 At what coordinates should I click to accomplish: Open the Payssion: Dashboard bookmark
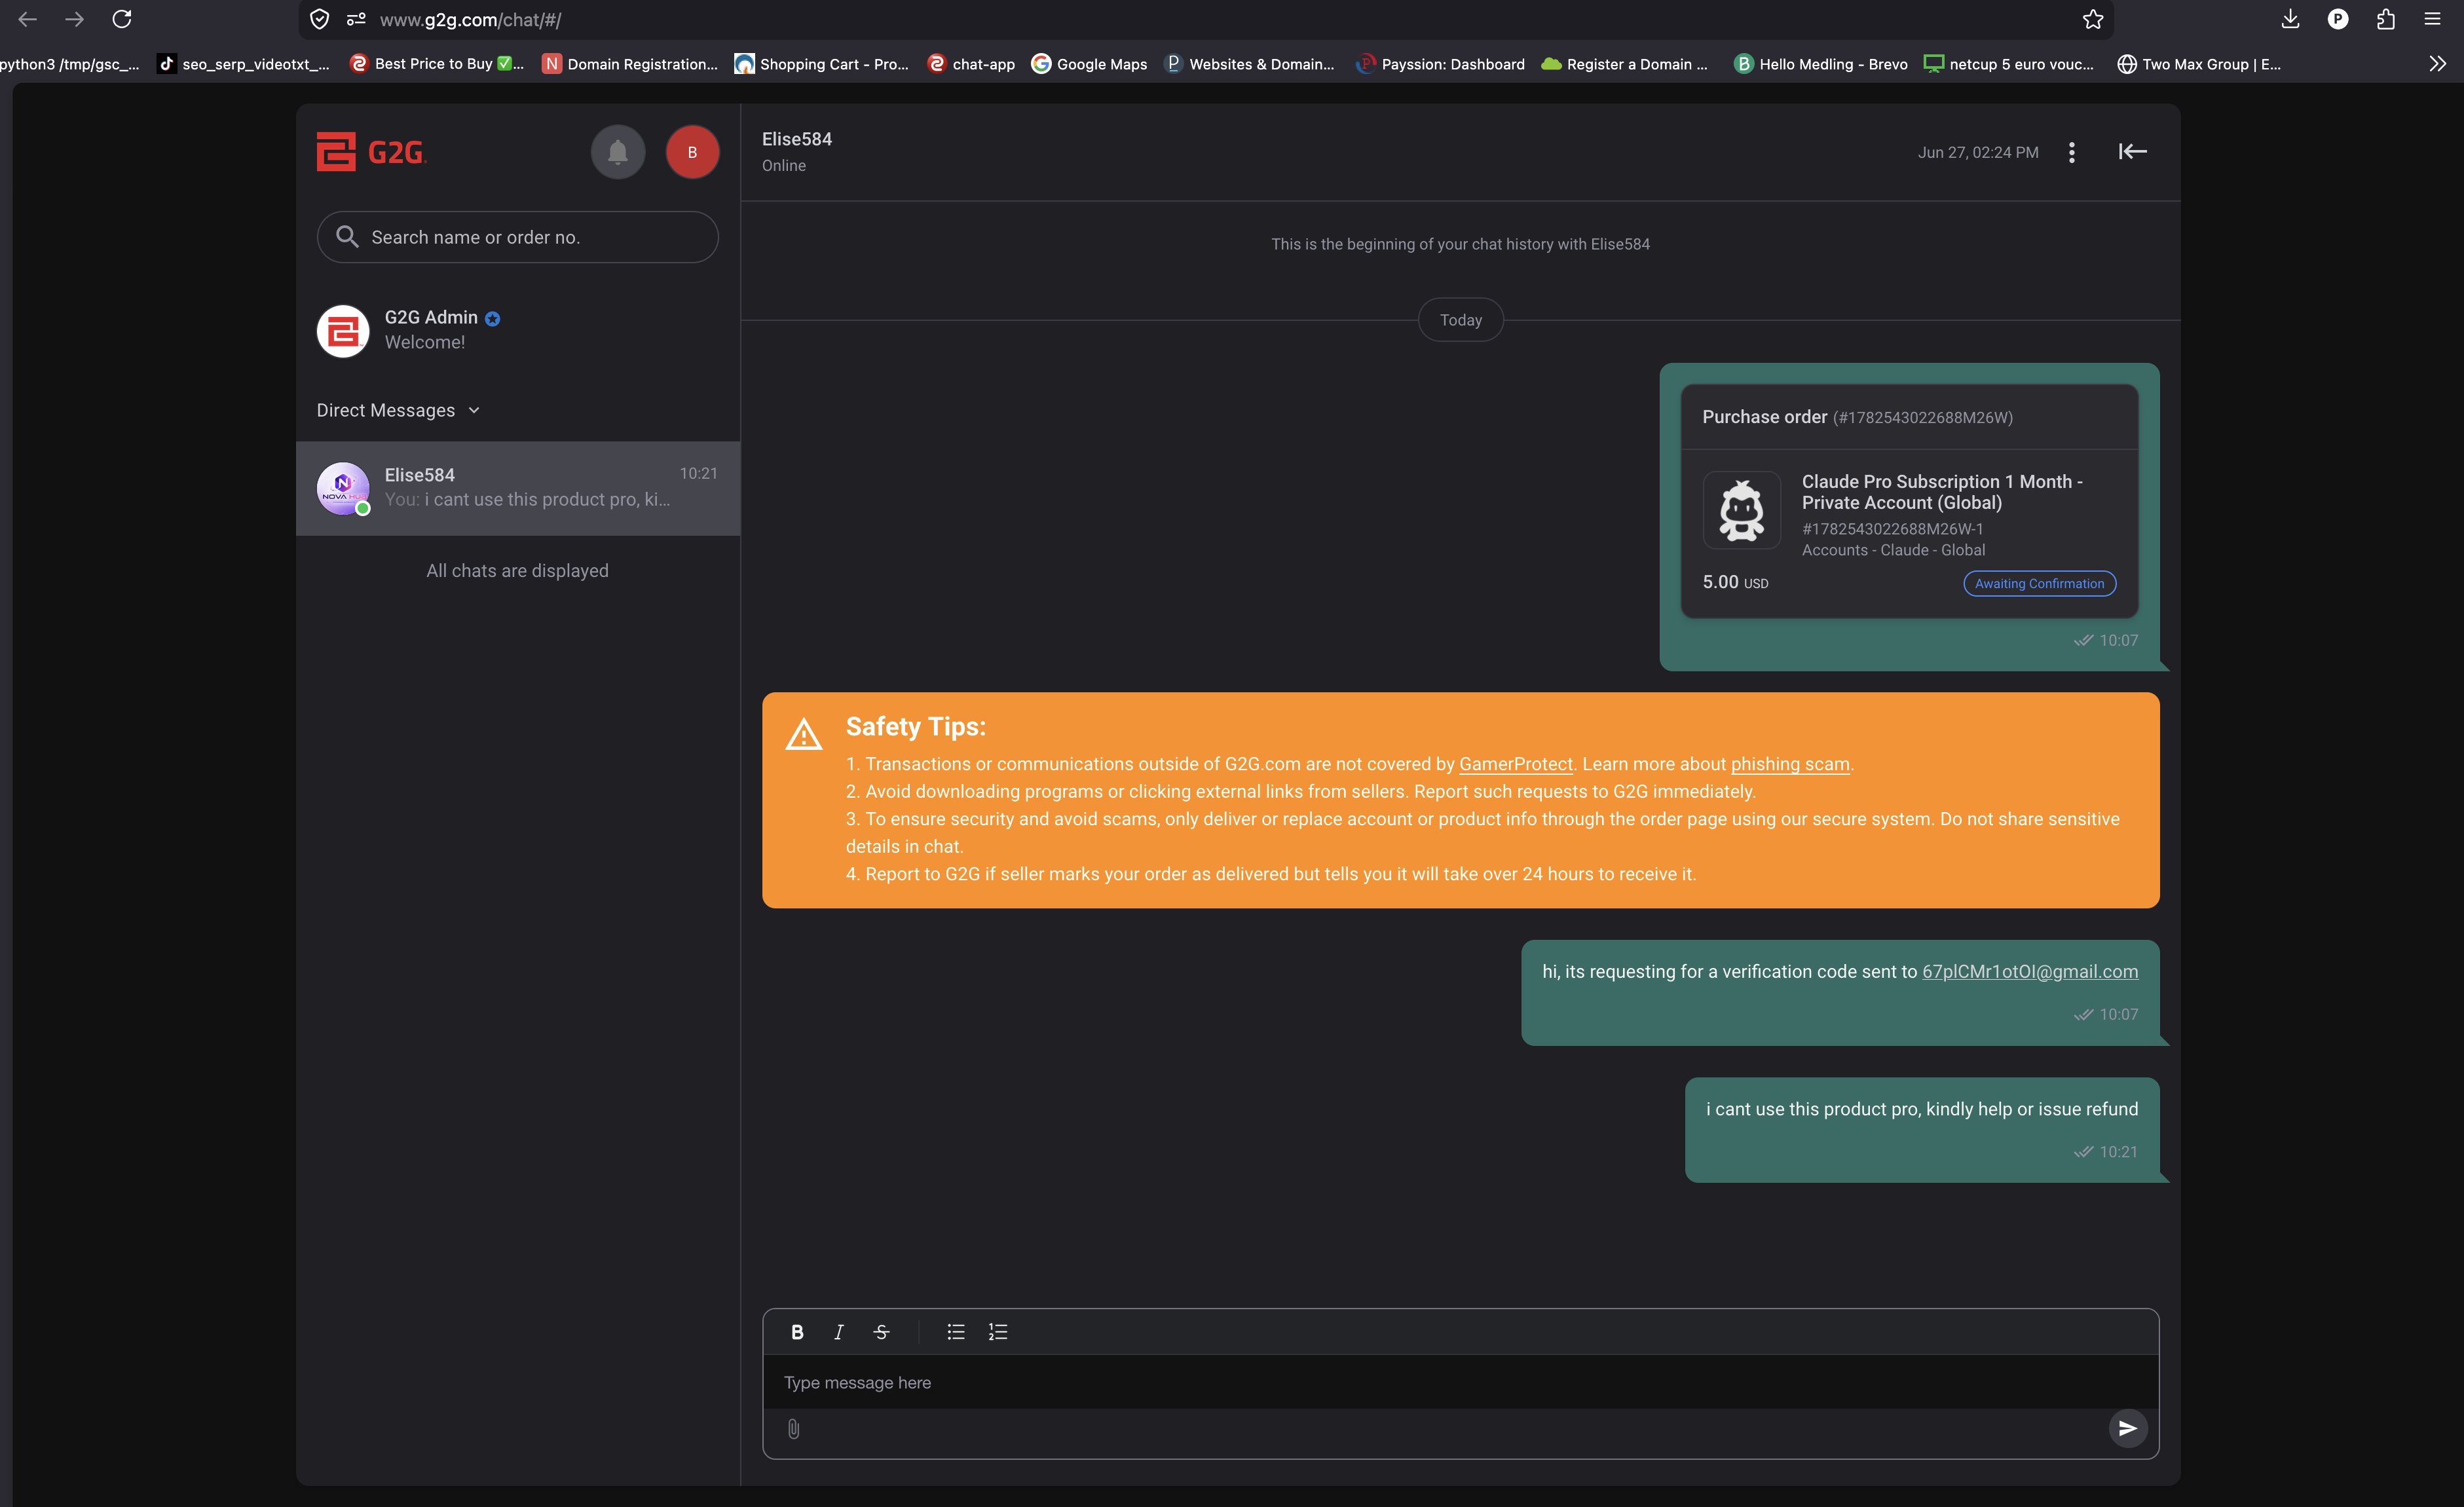pos(1440,64)
